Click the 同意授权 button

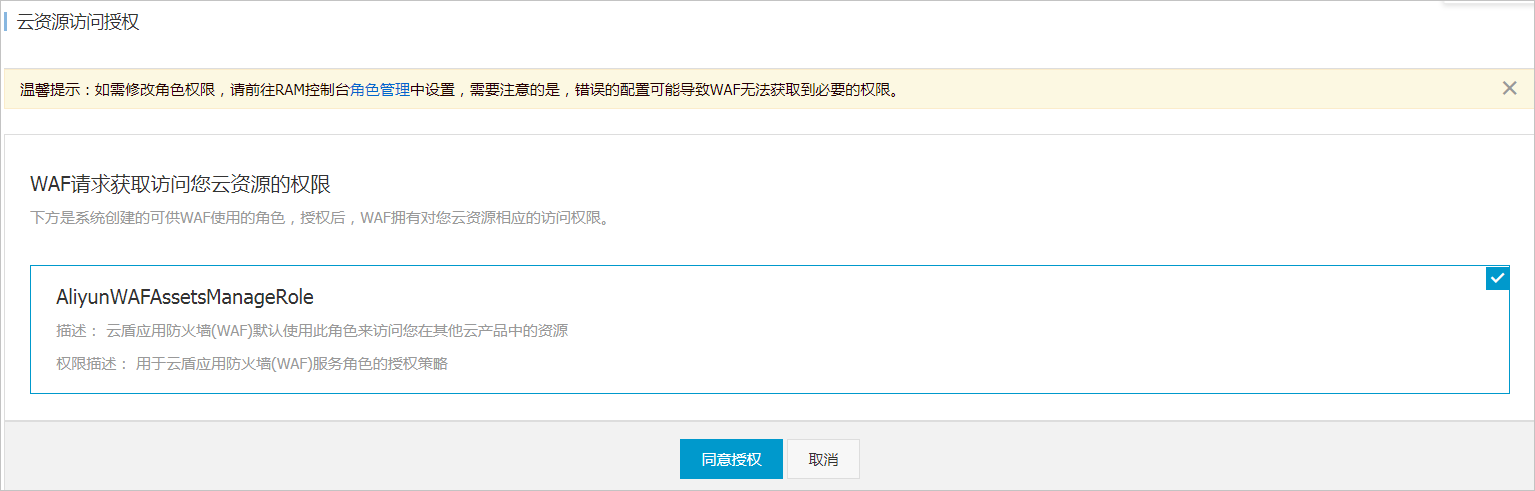click(x=731, y=459)
